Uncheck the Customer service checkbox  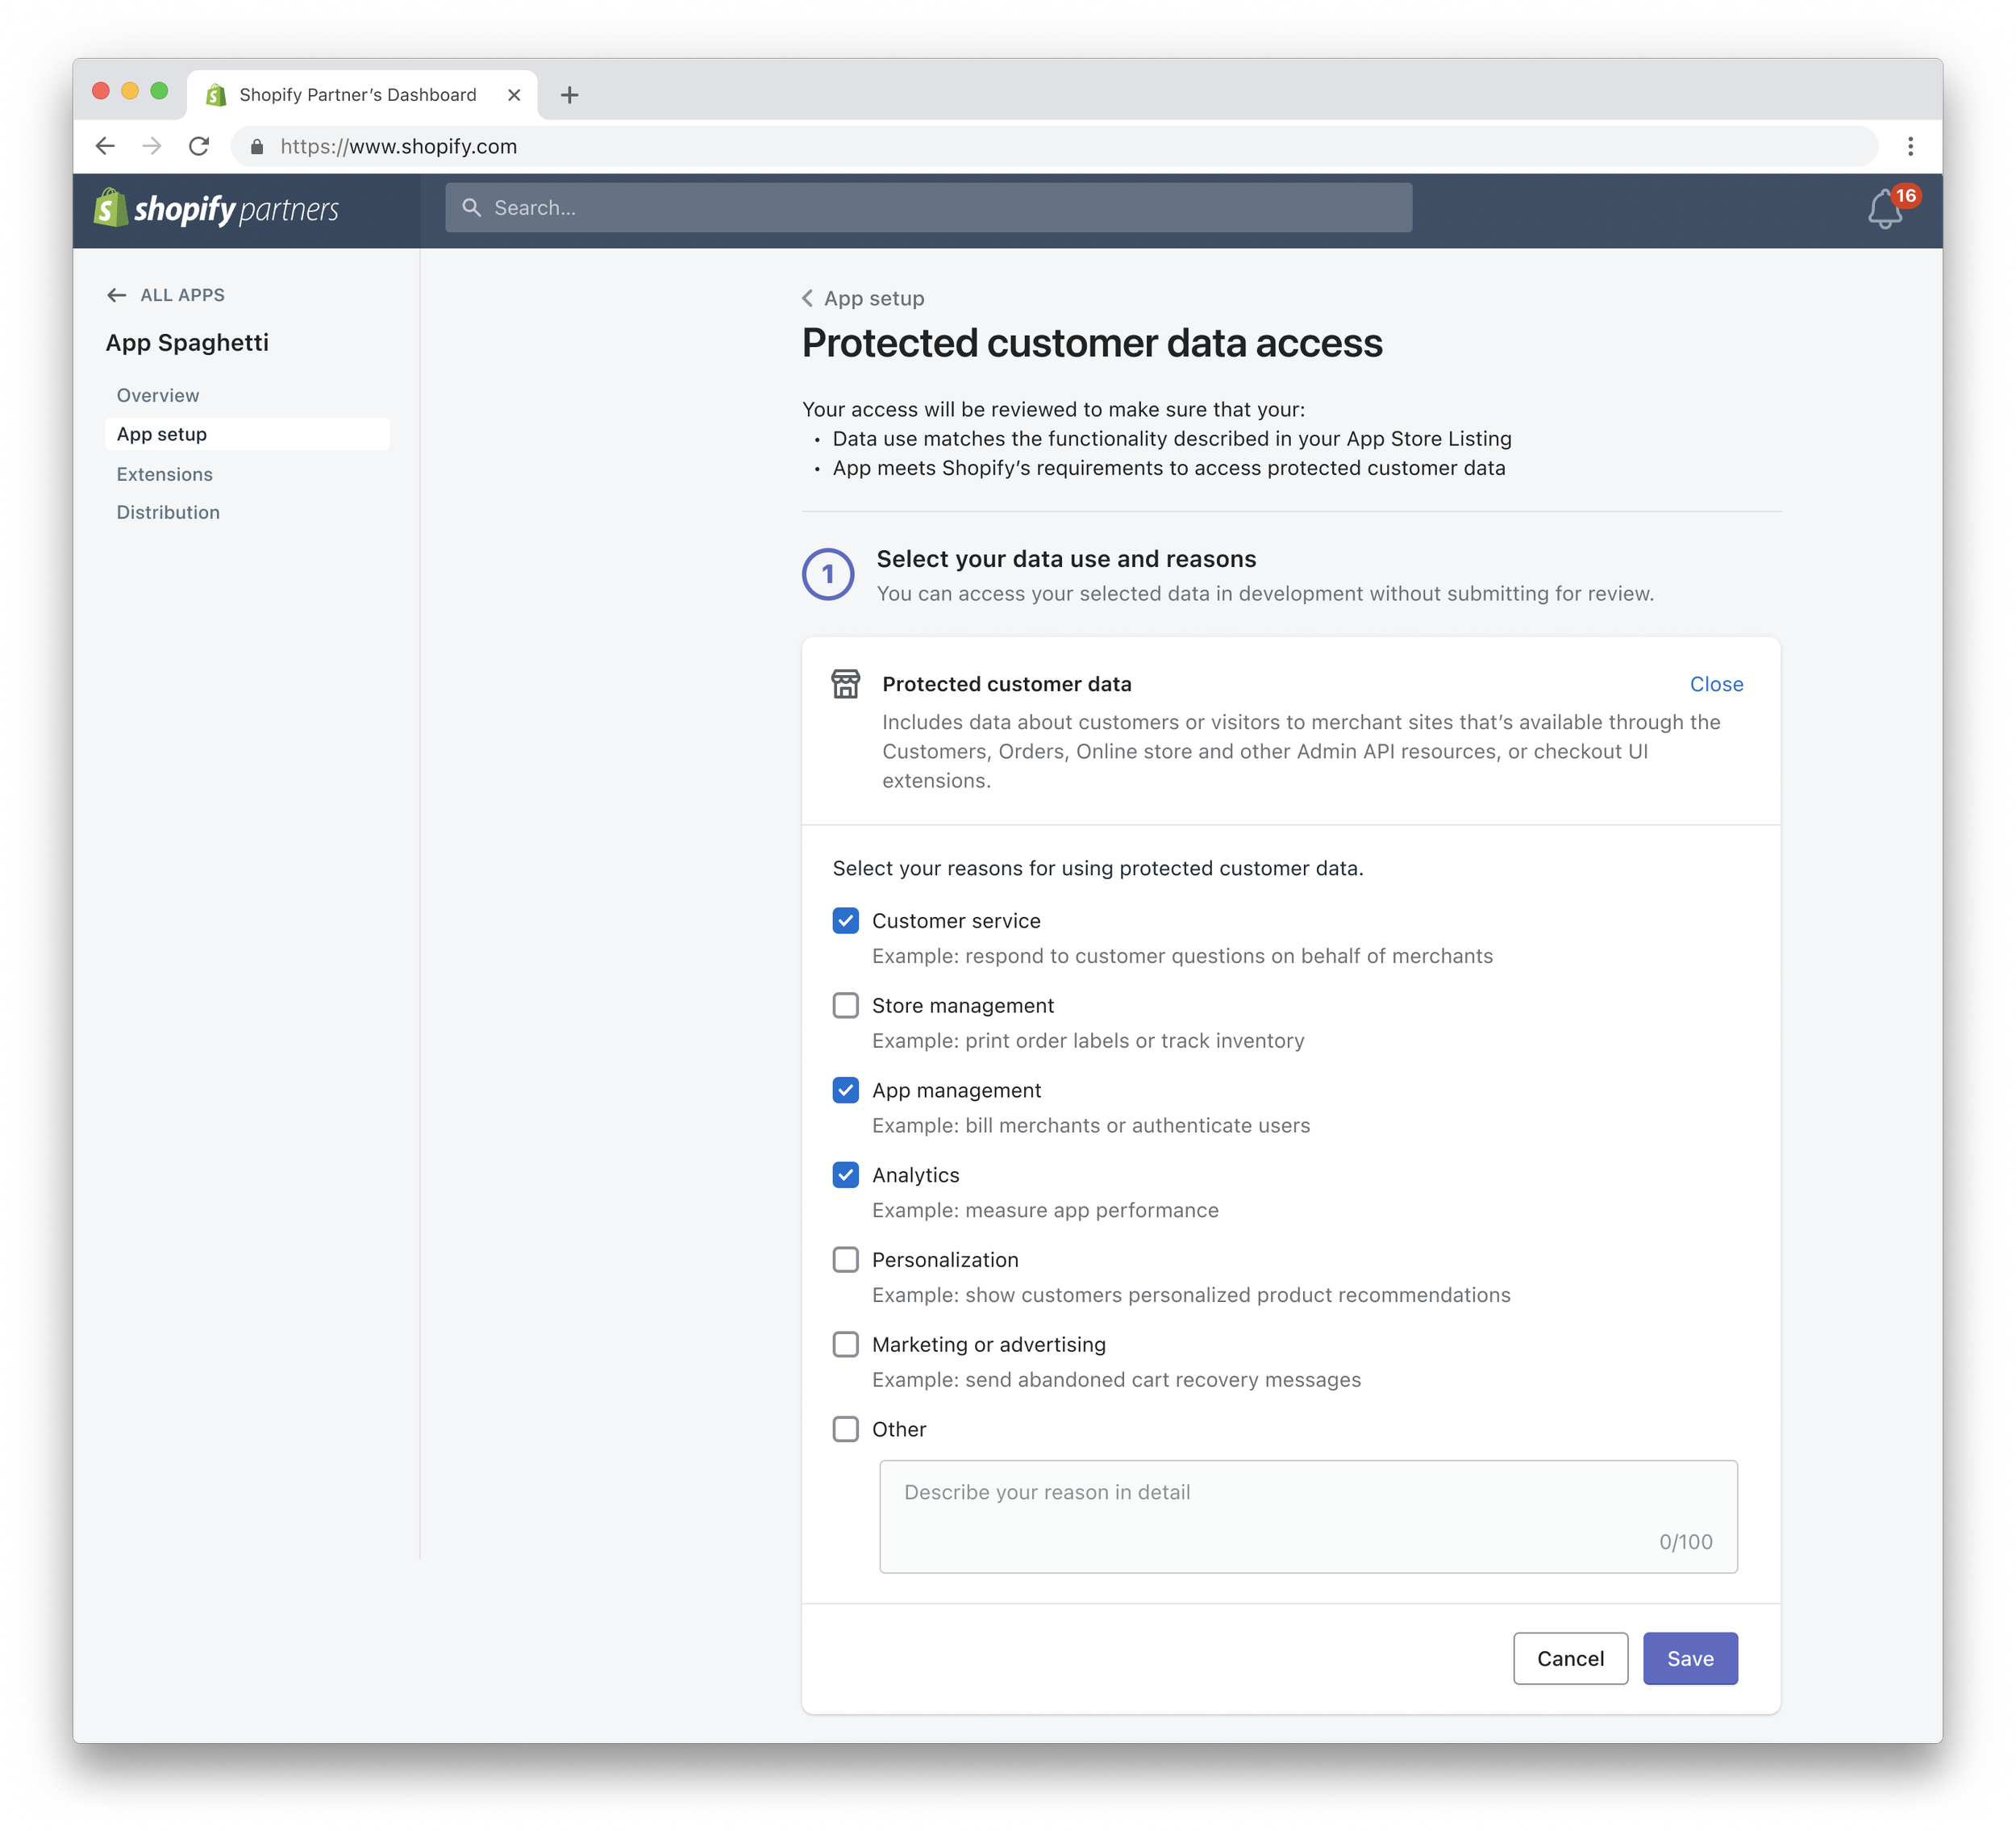pos(845,921)
